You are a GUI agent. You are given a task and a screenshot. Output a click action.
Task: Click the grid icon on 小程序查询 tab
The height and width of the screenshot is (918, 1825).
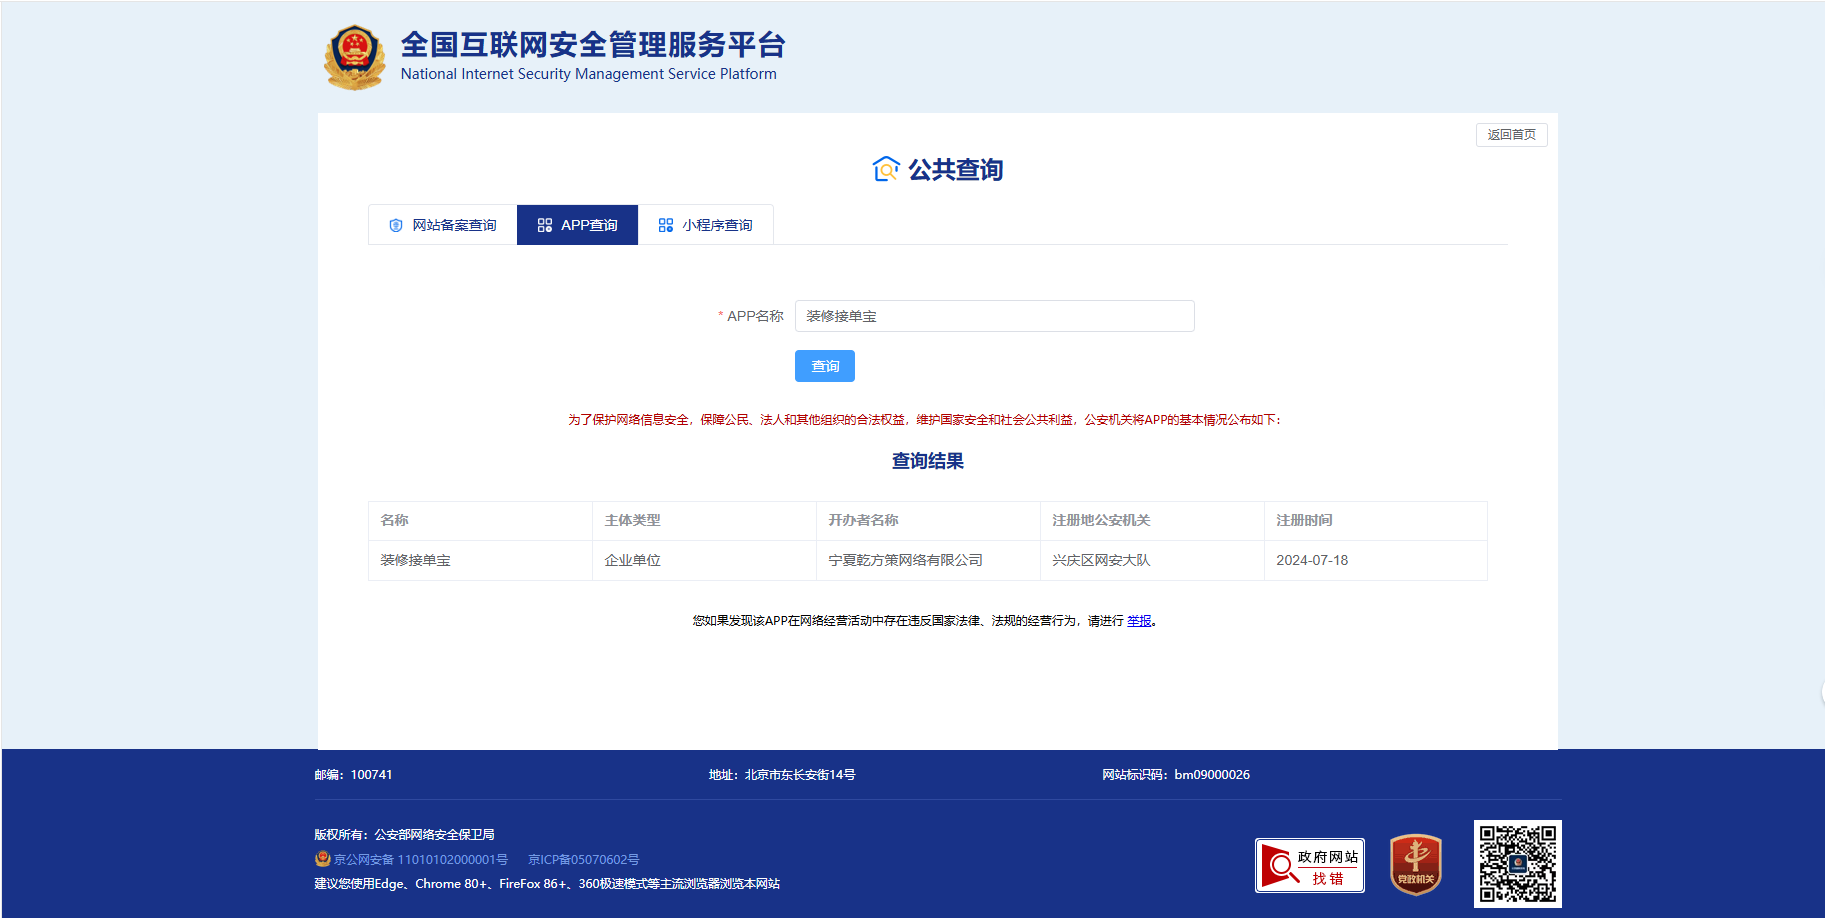coord(666,225)
